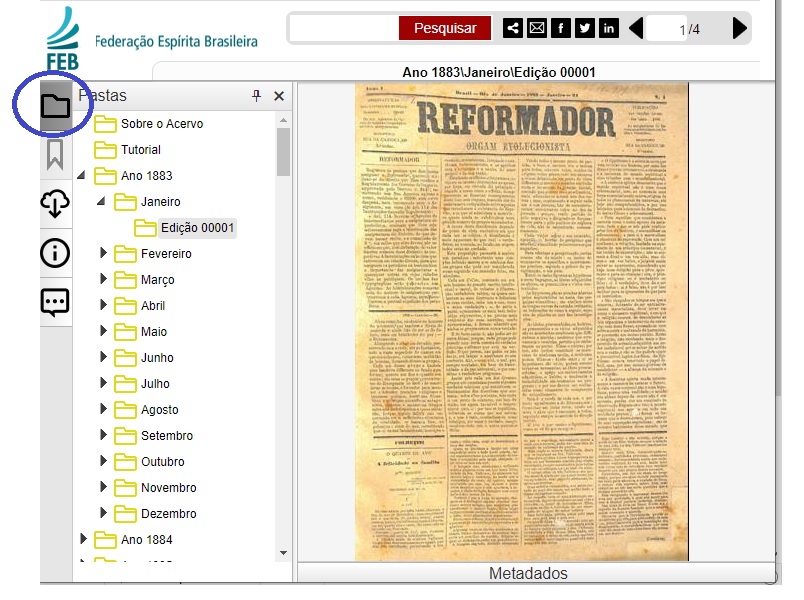804x600 pixels.
Task: Click folder tree scroll down arrow
Action: [x=284, y=553]
